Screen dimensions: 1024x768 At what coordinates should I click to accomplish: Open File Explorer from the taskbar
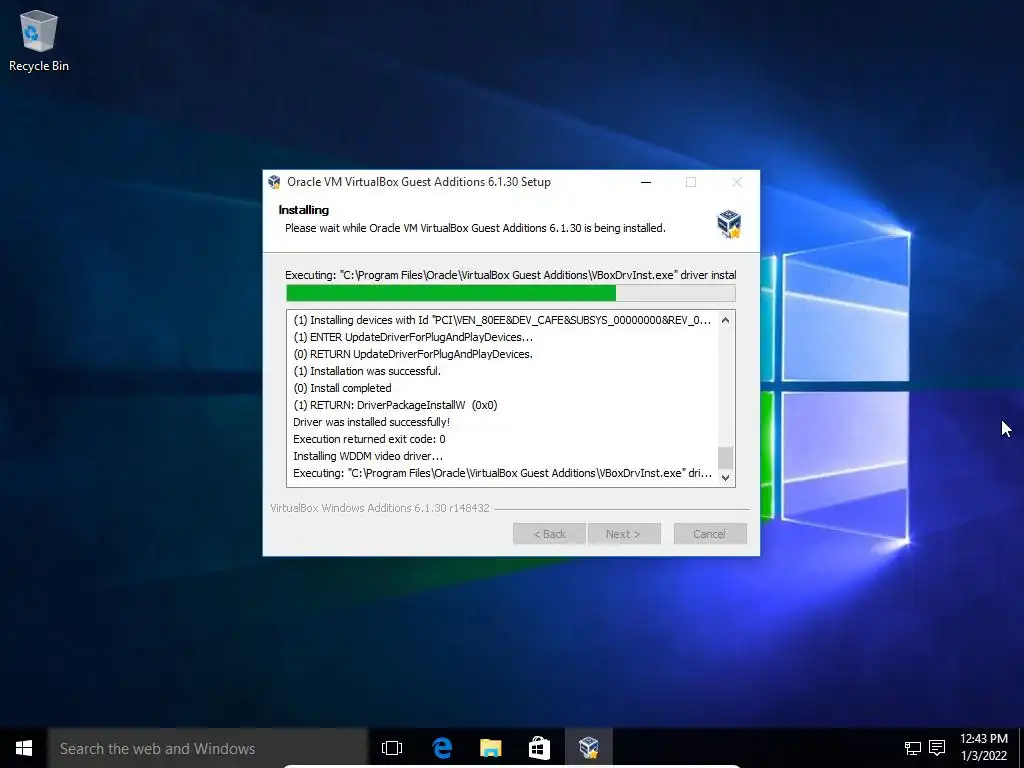coord(490,748)
